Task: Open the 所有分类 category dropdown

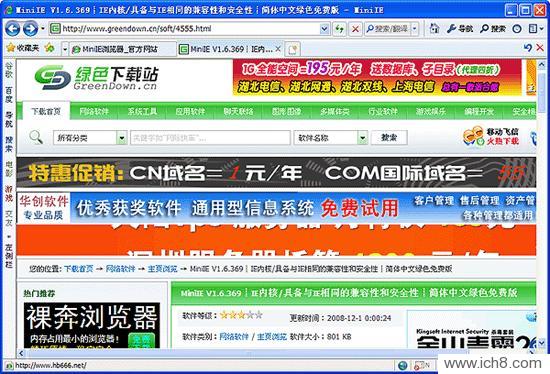Action: [90, 138]
